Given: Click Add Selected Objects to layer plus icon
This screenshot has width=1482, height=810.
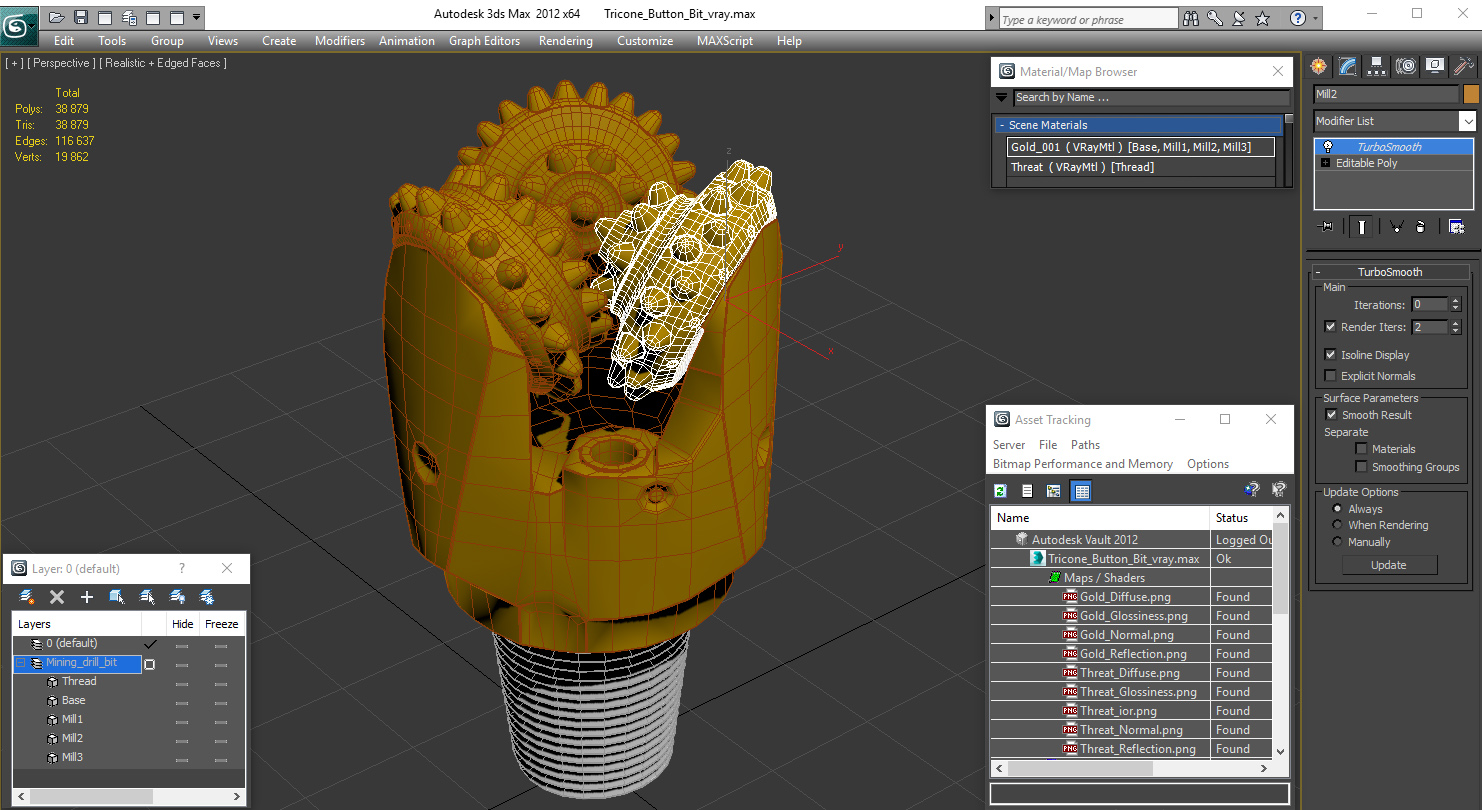Looking at the screenshot, I should click(87, 597).
